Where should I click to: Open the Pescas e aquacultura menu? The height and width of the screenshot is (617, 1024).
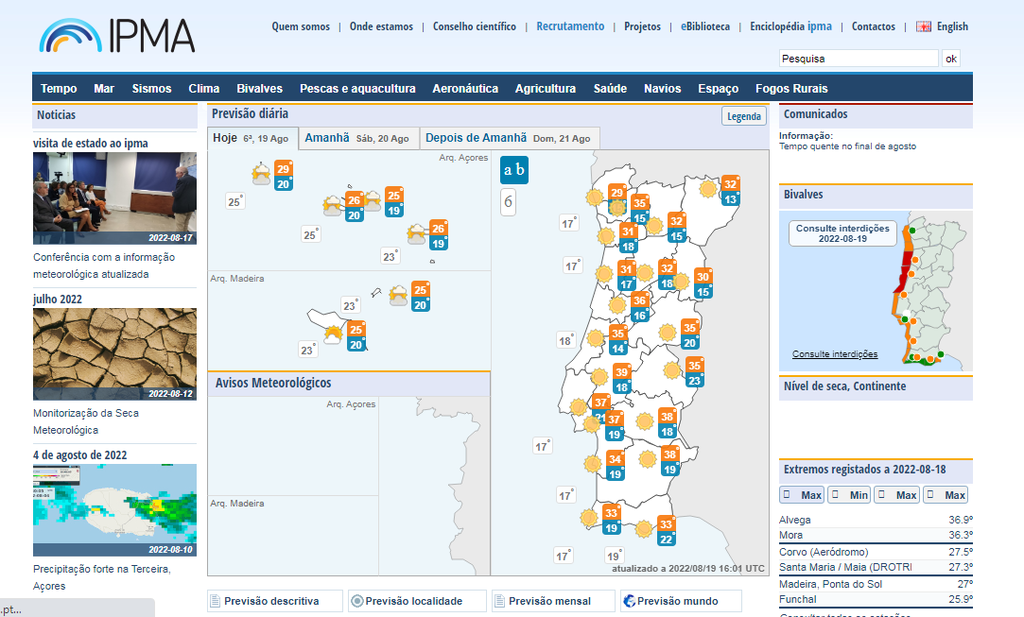(x=357, y=89)
